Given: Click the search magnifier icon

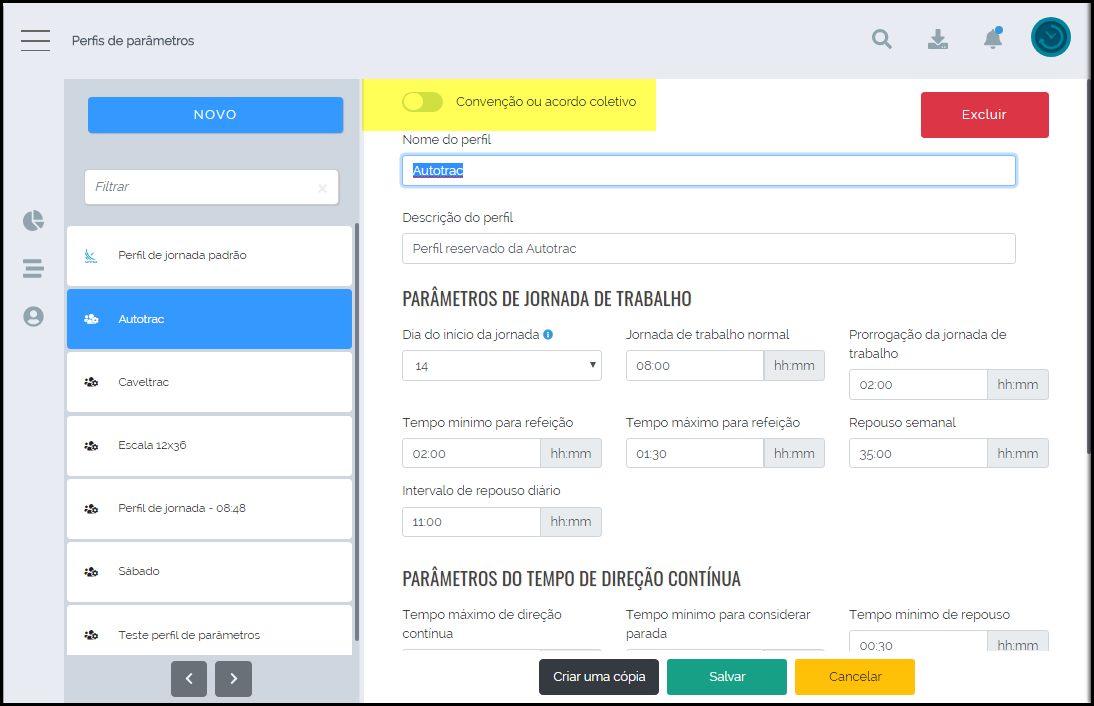Looking at the screenshot, I should point(882,39).
